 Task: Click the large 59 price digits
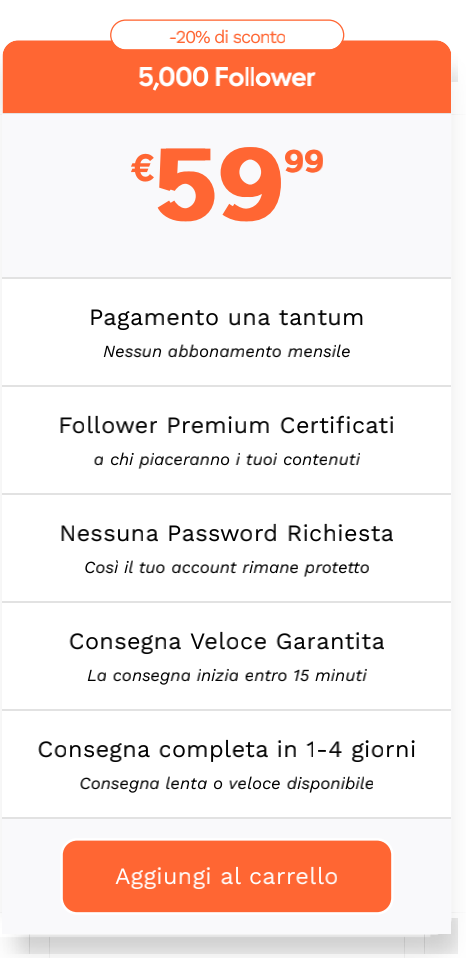pyautogui.click(x=220, y=185)
